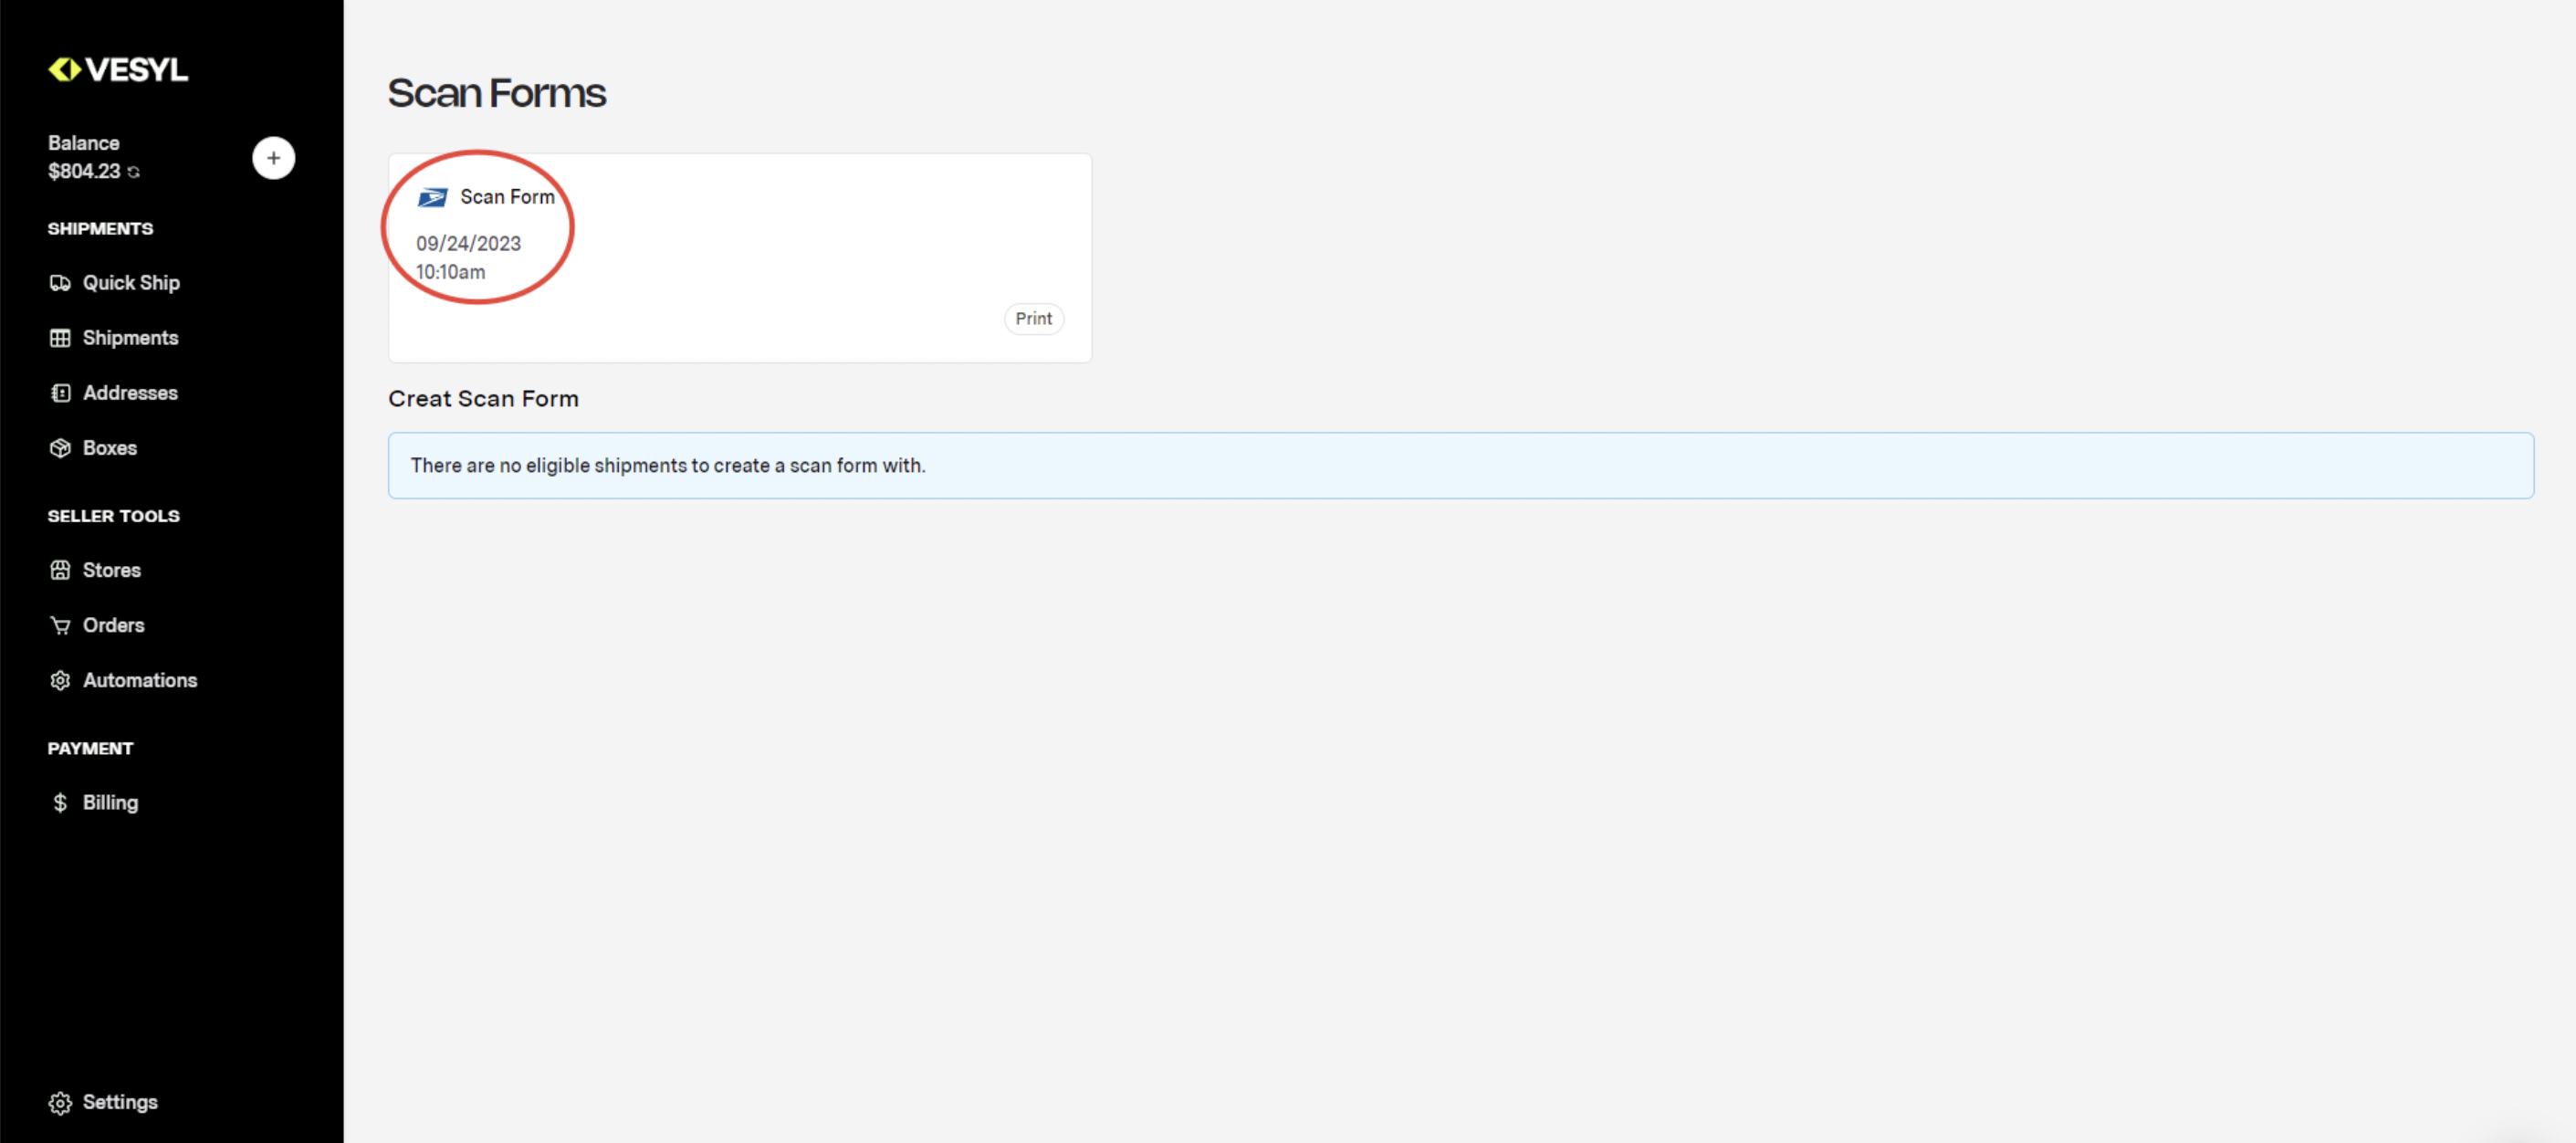
Task: Open Addresses section
Action: pyautogui.click(x=130, y=393)
